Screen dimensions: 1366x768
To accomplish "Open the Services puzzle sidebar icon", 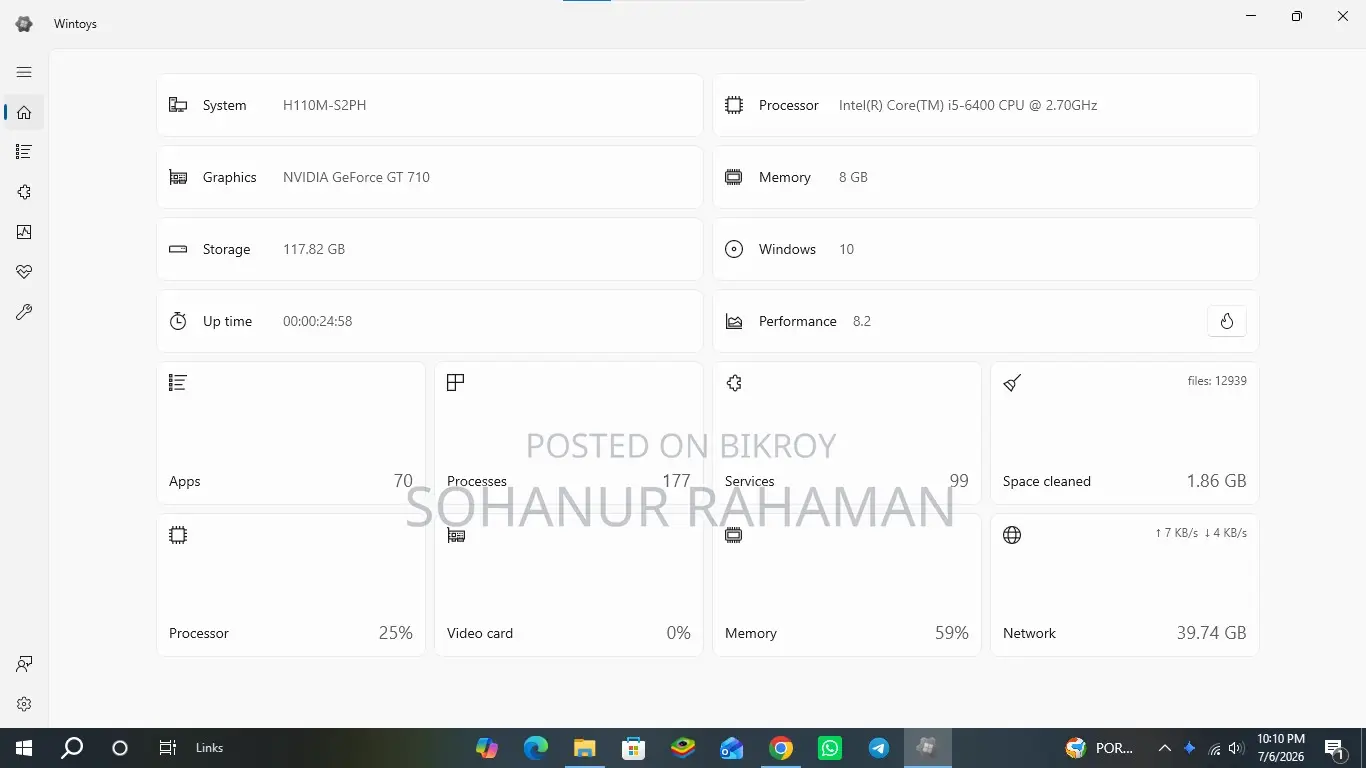I will point(24,192).
